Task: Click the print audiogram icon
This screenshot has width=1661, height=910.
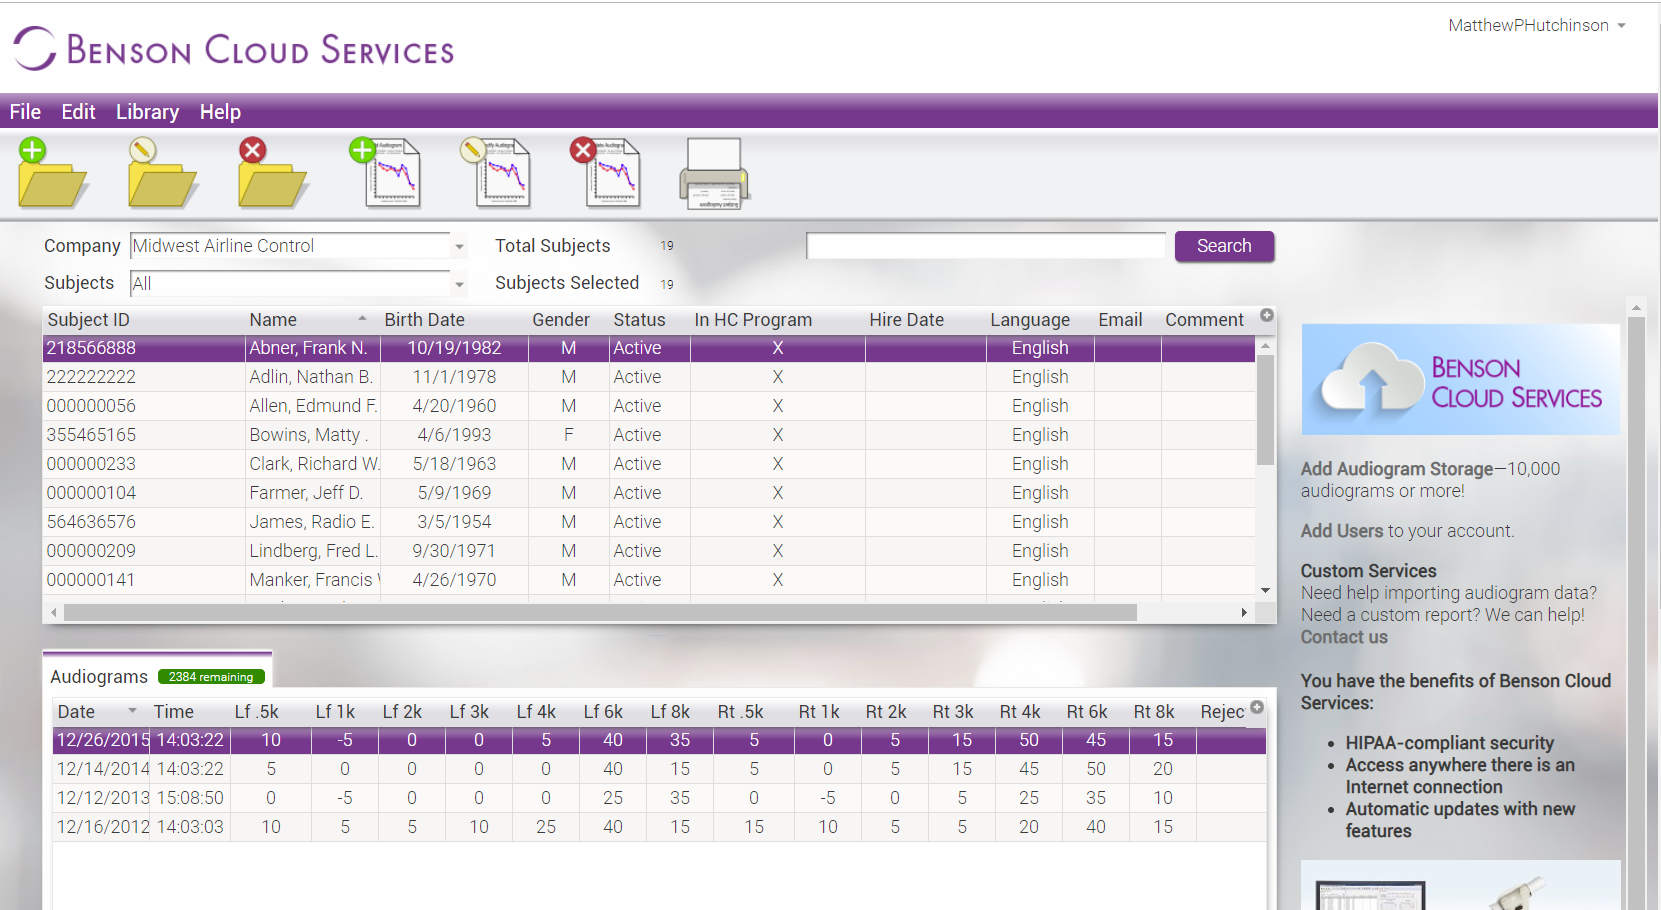Action: pos(714,172)
